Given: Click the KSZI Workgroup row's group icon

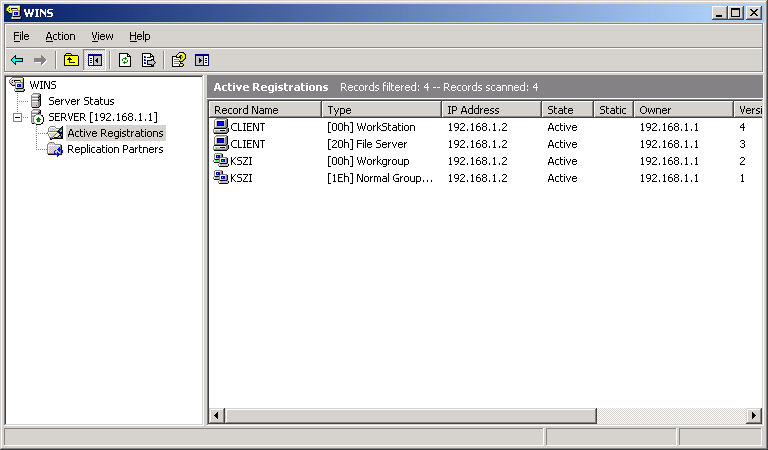Looking at the screenshot, I should coord(221,161).
